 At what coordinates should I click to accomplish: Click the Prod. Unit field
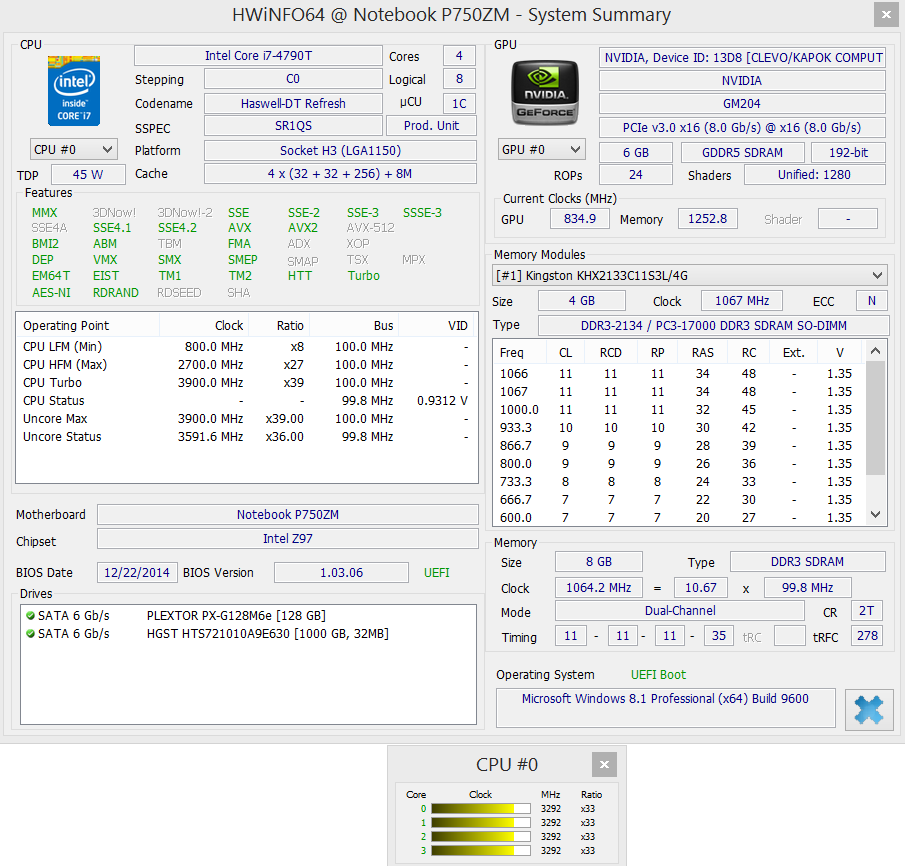tap(431, 126)
